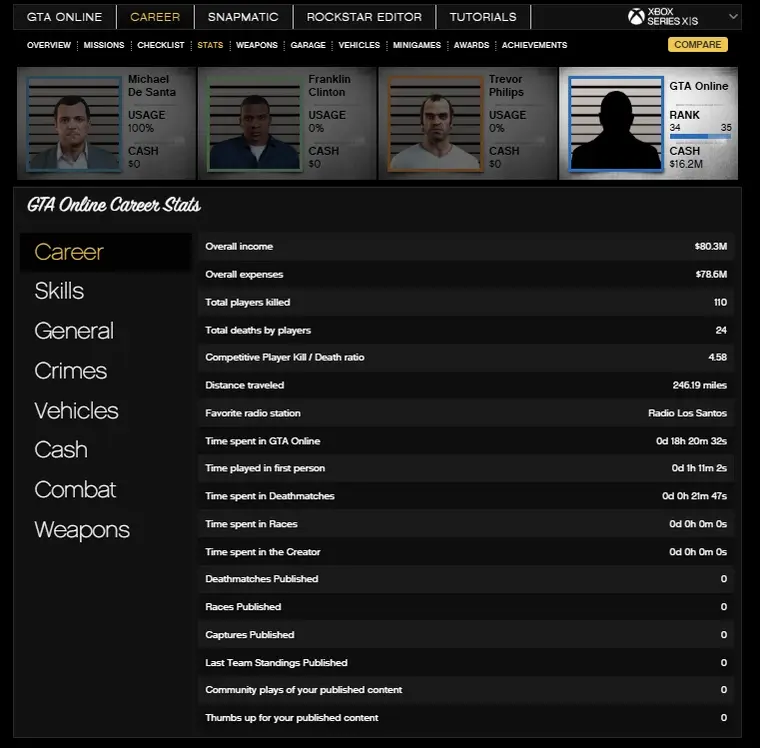
Task: Click the '110' players killed value
Action: pyautogui.click(x=720, y=302)
